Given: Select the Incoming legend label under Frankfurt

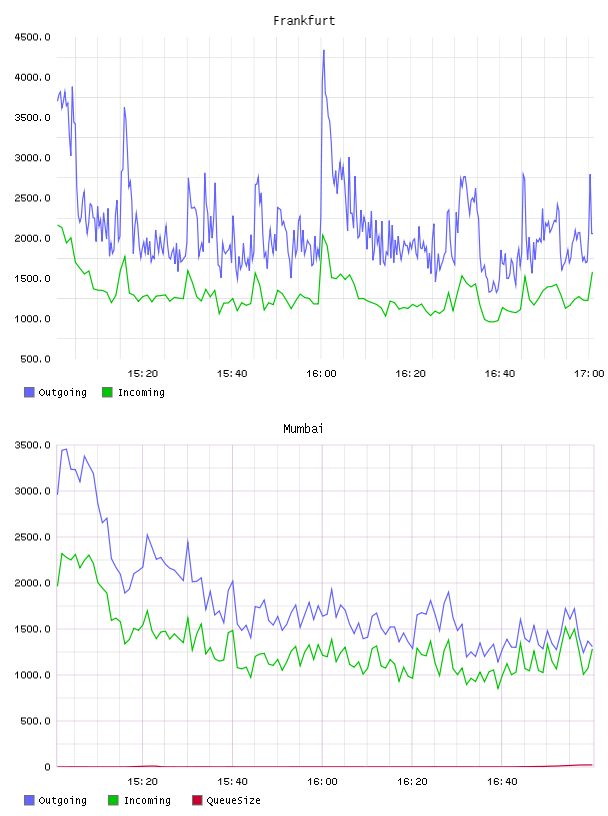Looking at the screenshot, I should (x=141, y=393).
